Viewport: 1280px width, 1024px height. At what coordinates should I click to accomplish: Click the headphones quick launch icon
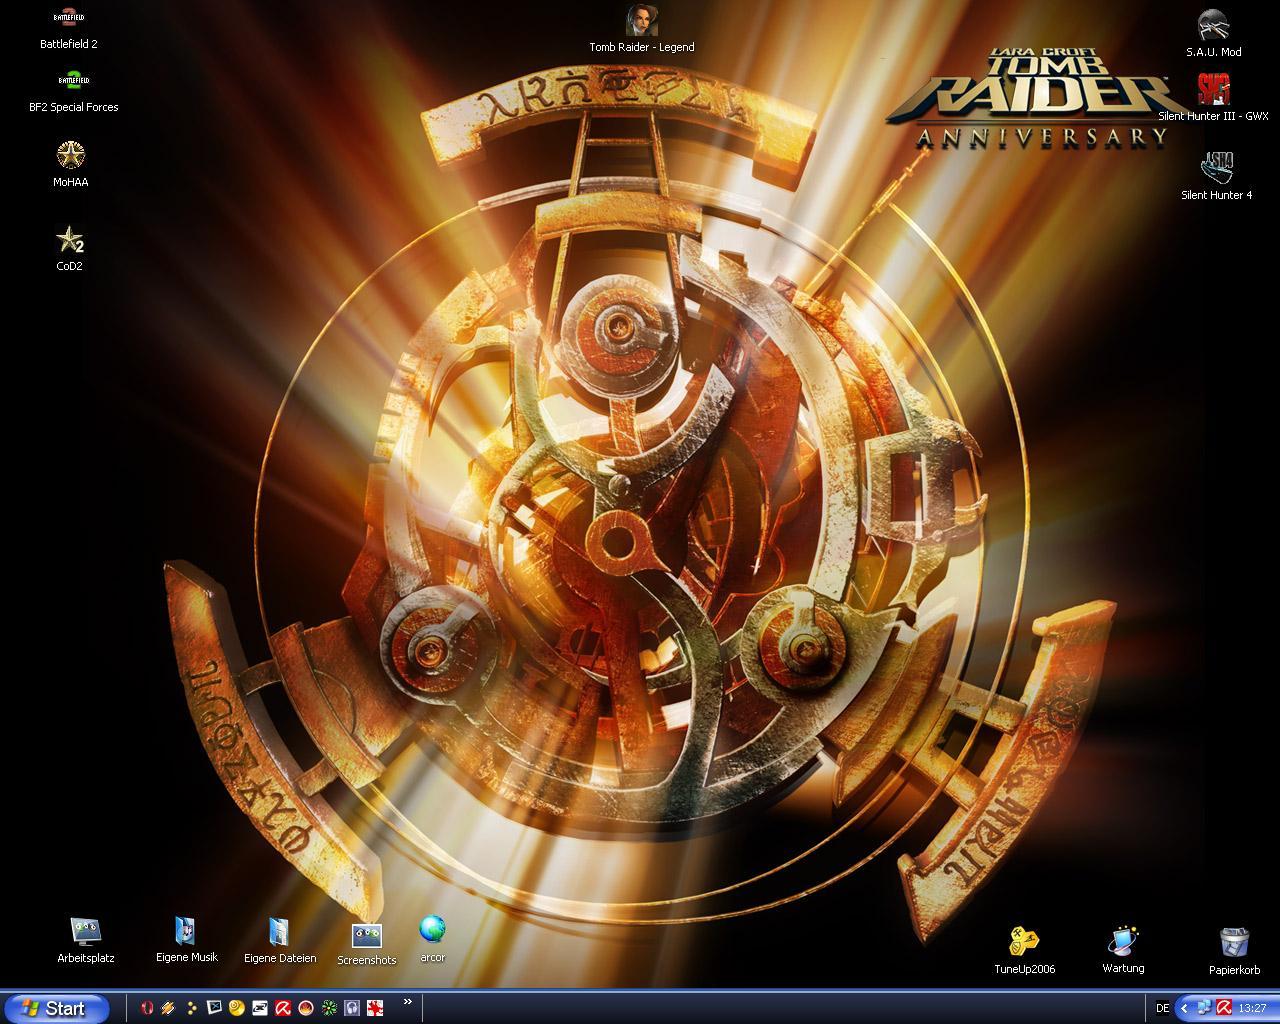coord(352,1008)
